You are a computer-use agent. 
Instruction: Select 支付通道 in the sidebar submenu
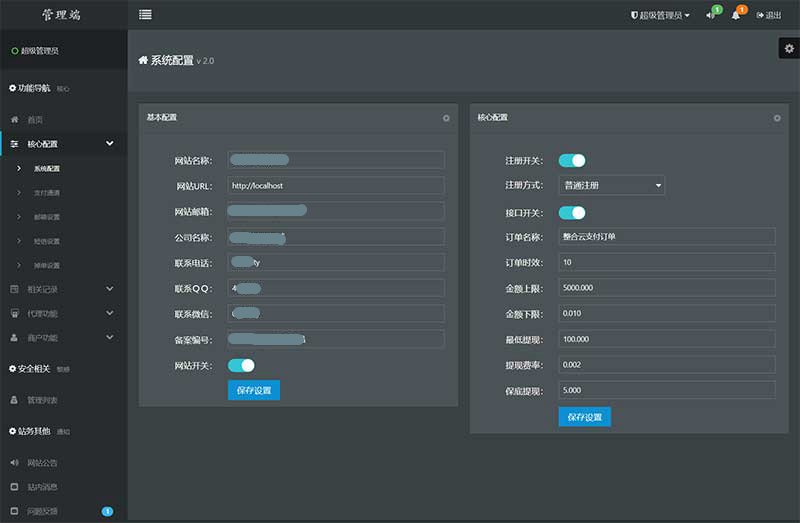(x=47, y=192)
